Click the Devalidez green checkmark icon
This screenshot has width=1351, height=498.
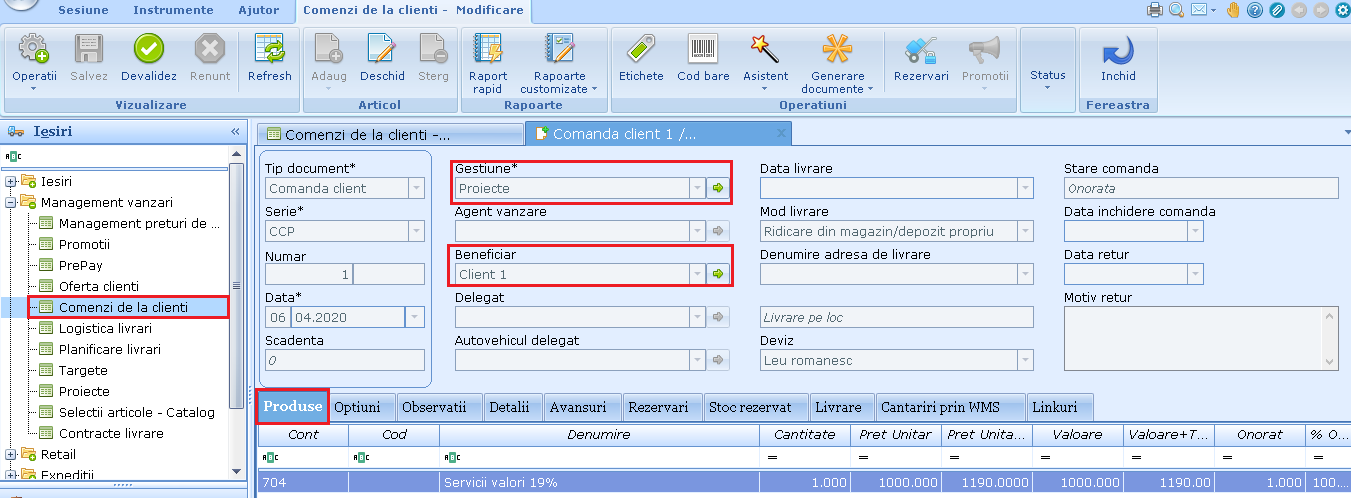(149, 49)
